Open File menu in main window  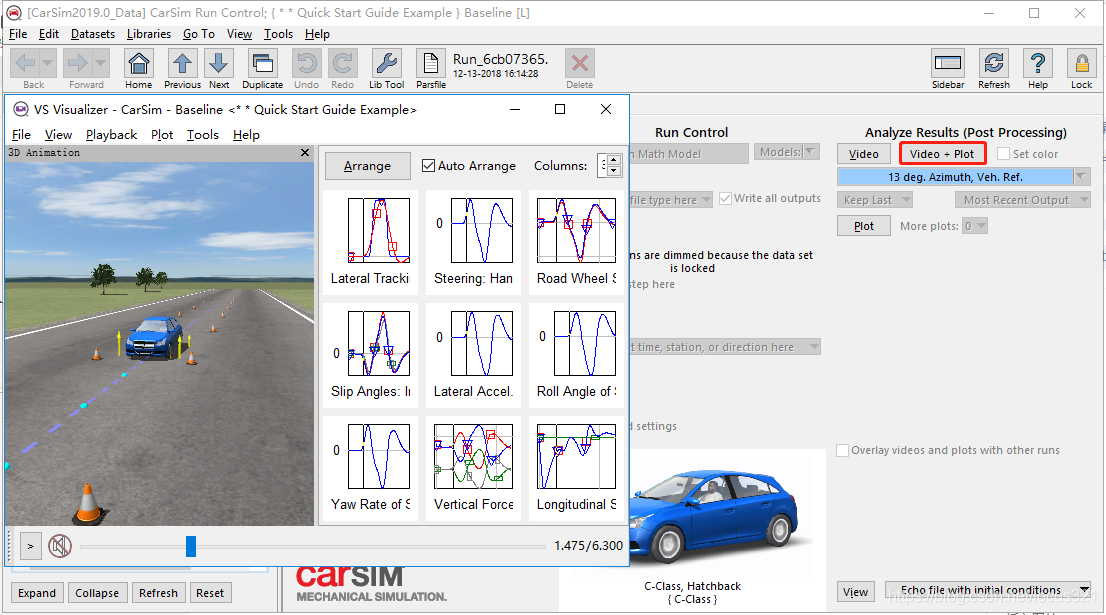coord(18,34)
